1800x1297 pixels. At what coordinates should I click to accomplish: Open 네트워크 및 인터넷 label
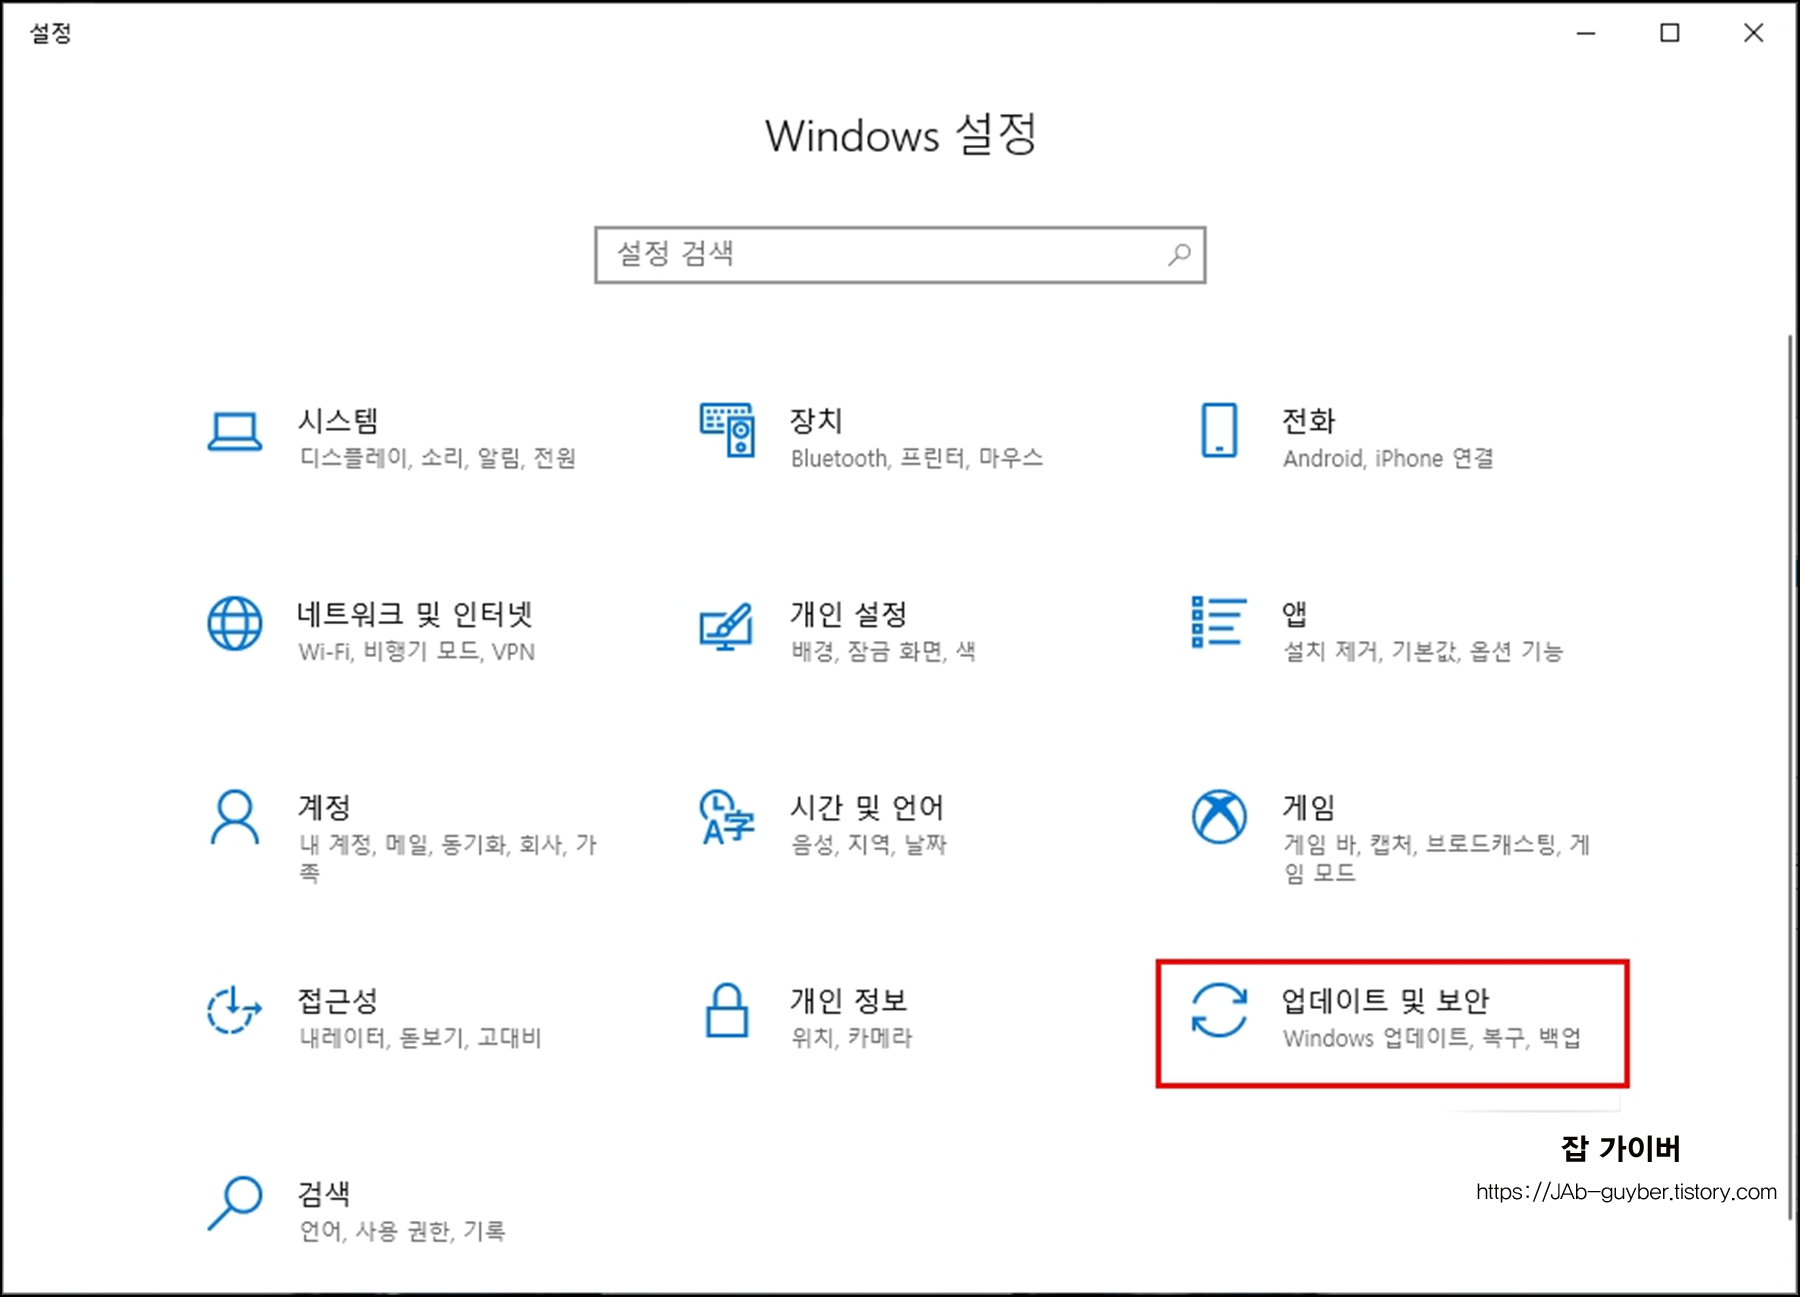pyautogui.click(x=415, y=613)
